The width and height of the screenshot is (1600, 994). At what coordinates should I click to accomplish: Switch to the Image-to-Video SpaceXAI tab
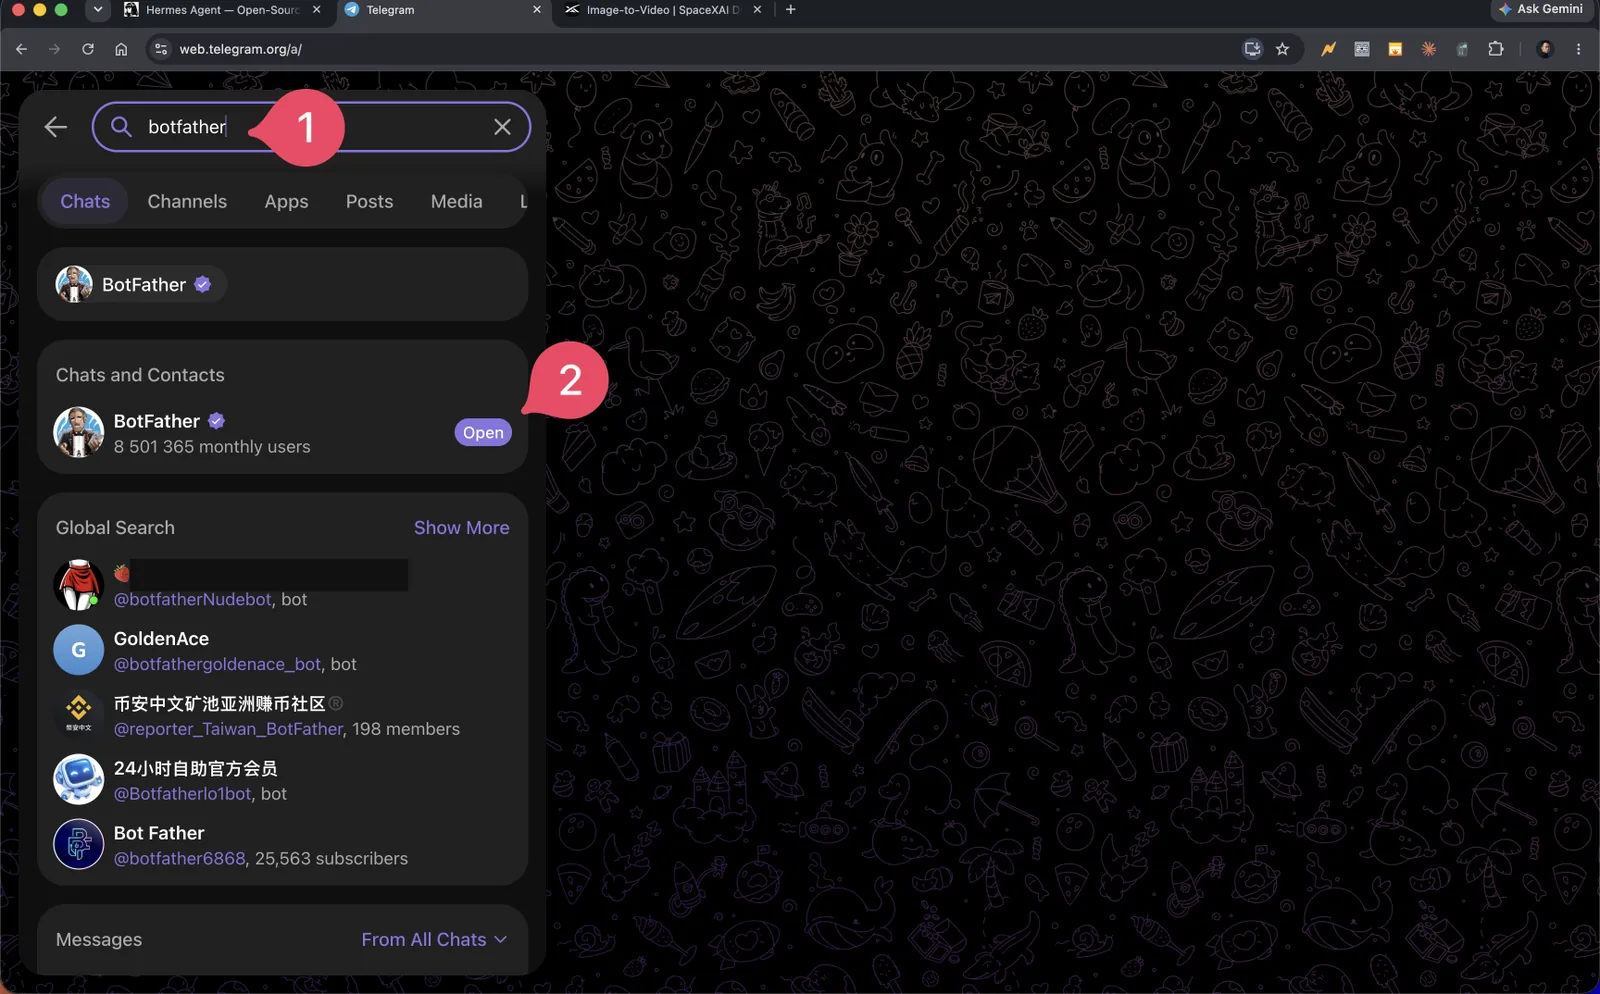click(x=662, y=10)
